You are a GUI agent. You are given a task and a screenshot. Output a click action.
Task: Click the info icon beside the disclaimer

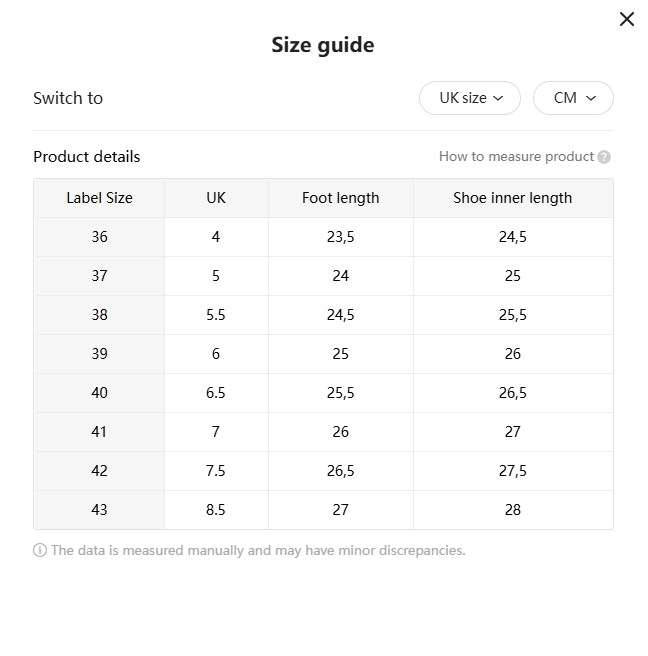pos(40,550)
